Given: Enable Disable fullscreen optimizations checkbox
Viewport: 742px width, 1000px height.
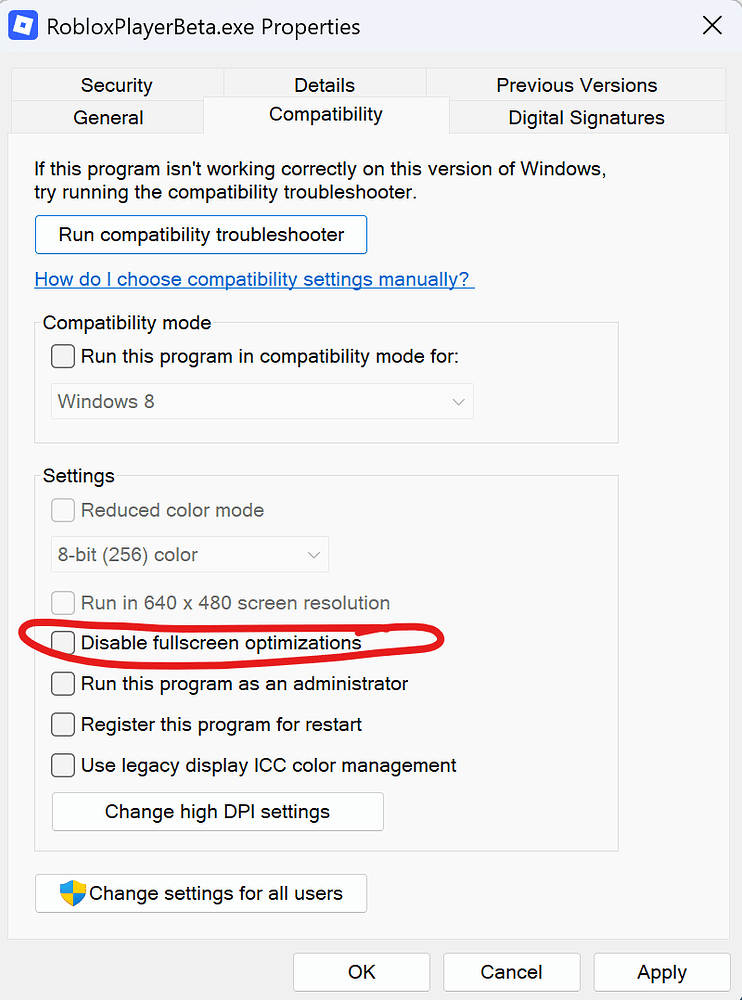Looking at the screenshot, I should tap(63, 642).
